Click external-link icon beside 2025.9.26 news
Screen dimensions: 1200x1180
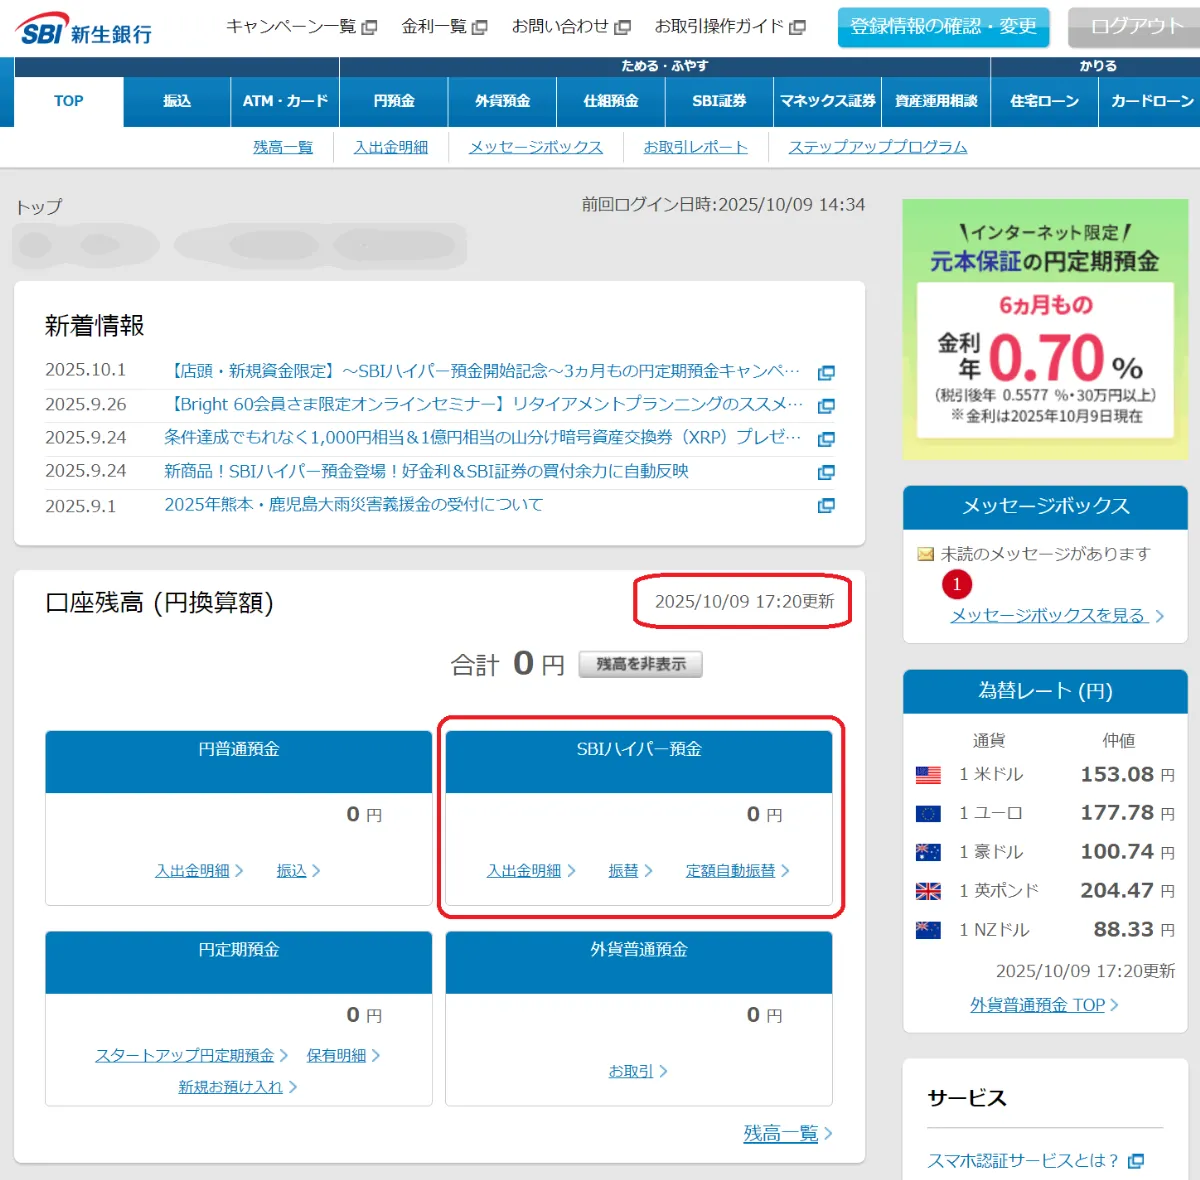coord(826,406)
